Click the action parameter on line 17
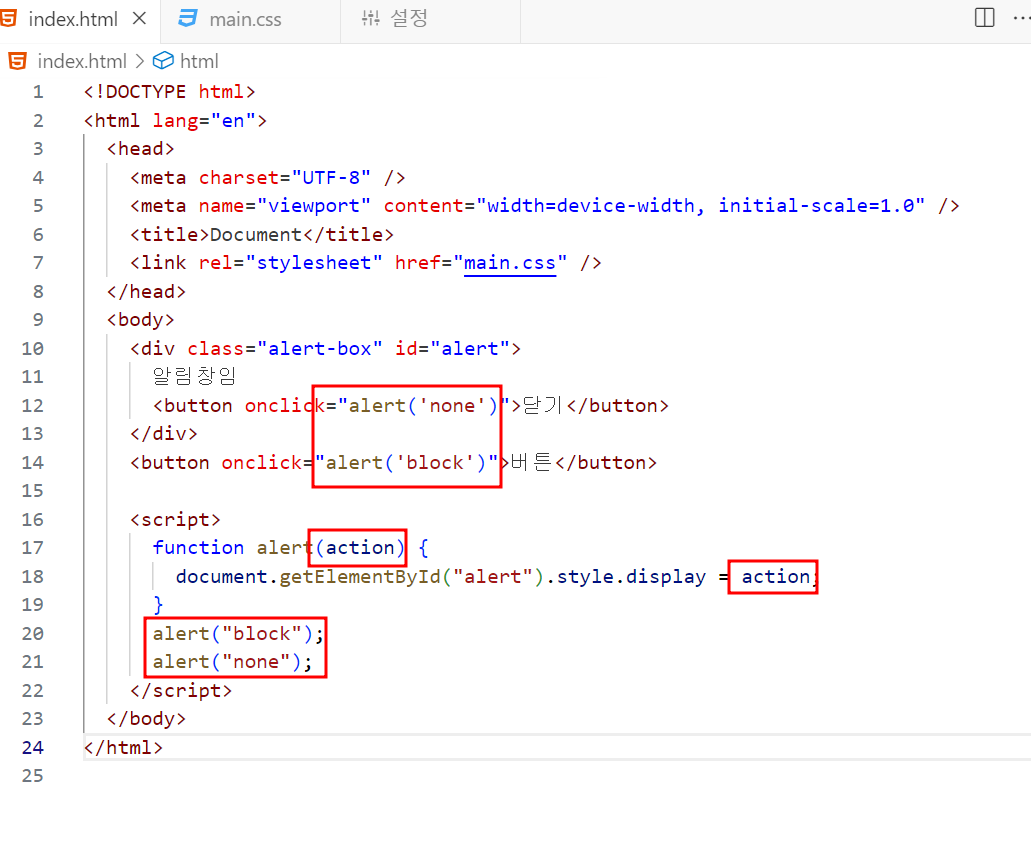Viewport: 1031px width, 851px height. coord(360,548)
